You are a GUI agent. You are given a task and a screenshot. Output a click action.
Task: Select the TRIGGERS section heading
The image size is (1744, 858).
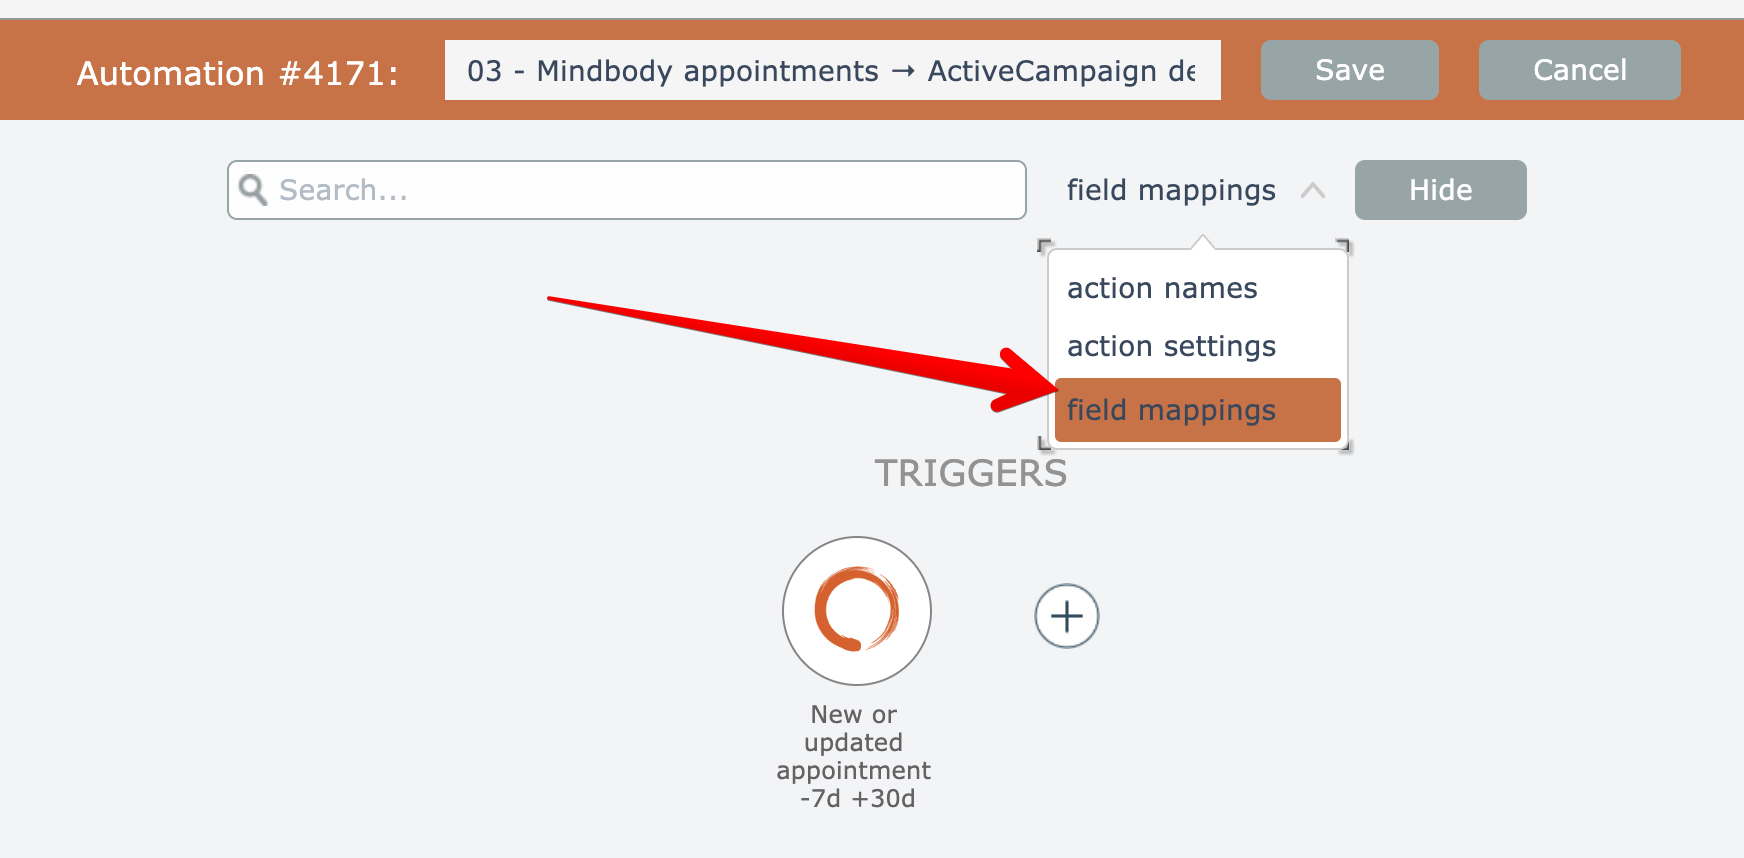pos(970,473)
